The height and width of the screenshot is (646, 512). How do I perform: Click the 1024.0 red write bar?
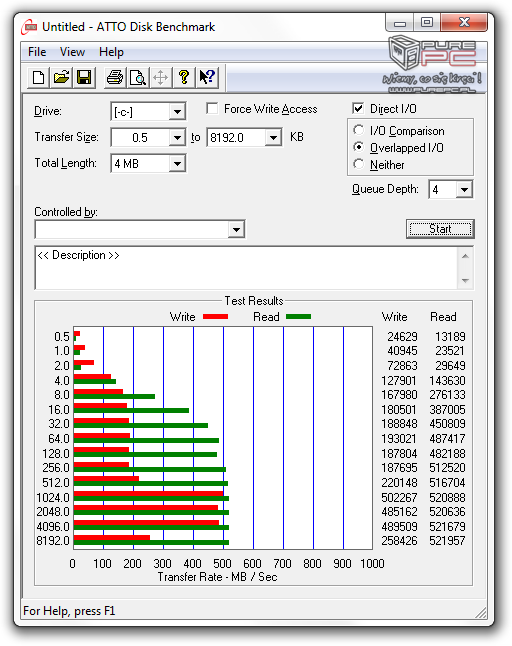(148, 493)
